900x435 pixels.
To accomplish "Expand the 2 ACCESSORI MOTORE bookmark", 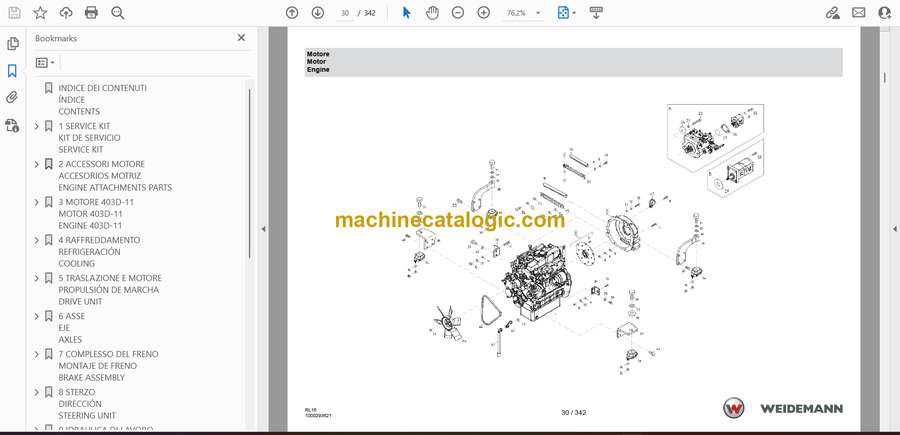I will (37, 164).
